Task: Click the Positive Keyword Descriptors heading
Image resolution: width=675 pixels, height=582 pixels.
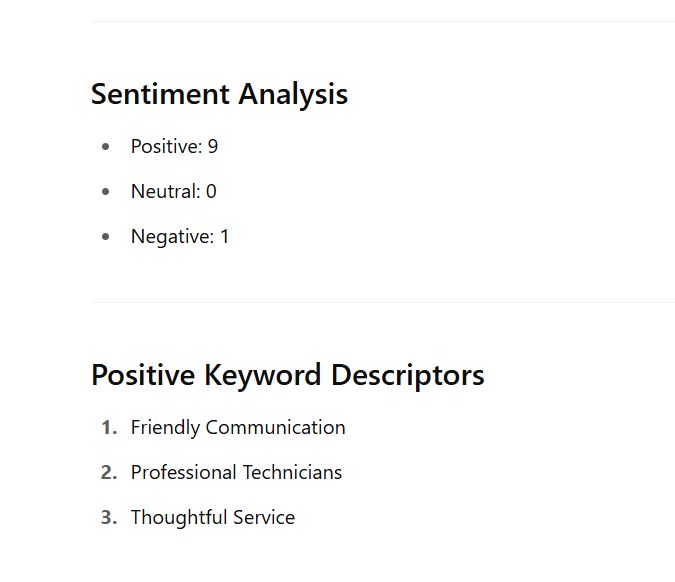Action: [x=287, y=375]
